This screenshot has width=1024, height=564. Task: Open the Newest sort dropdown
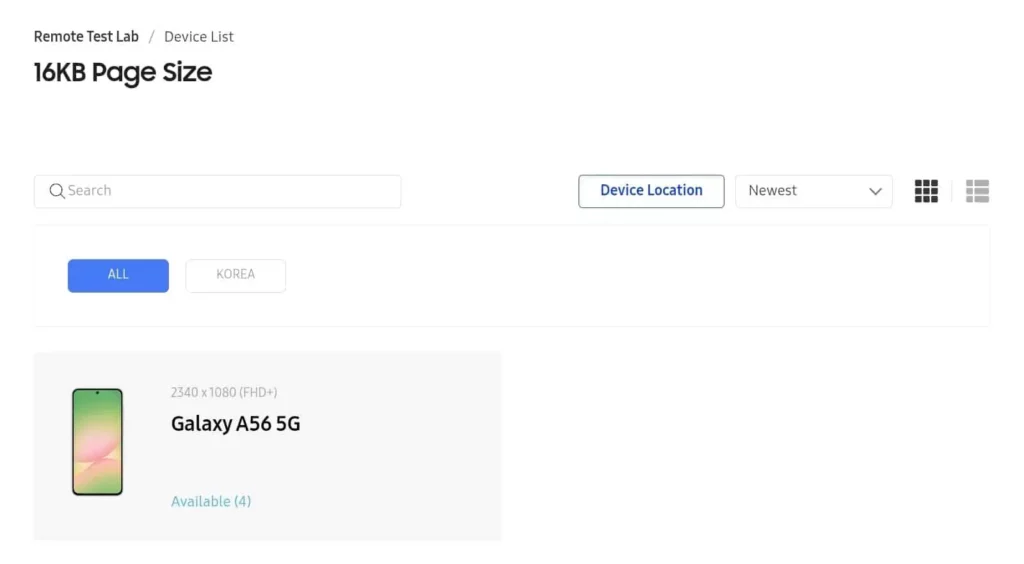(x=800, y=191)
